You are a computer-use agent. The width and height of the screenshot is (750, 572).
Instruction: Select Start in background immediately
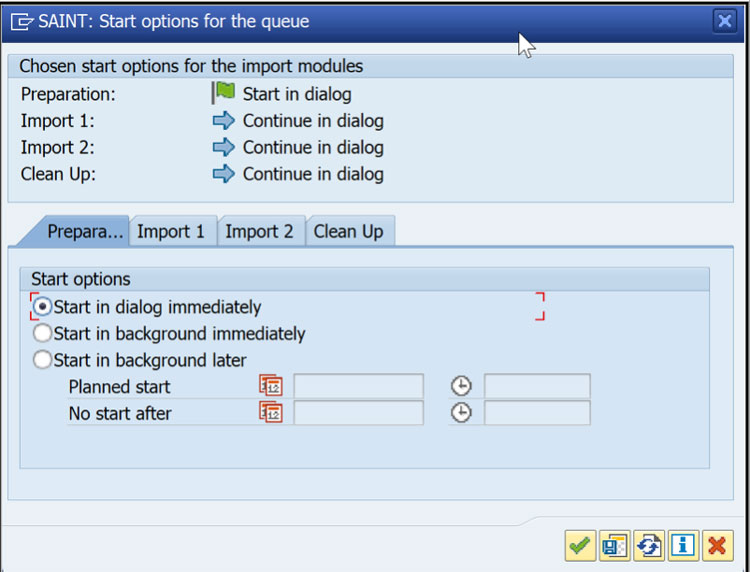[43, 334]
